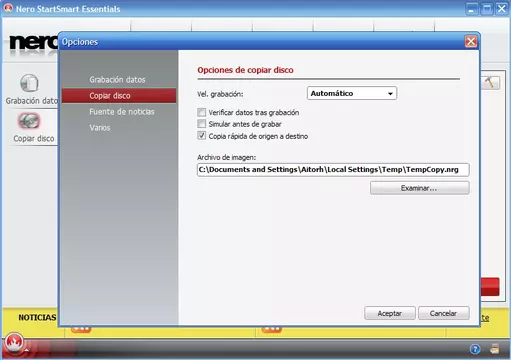Open the blue help question mark icon
The width and height of the screenshot is (511, 360).
pos(475,349)
